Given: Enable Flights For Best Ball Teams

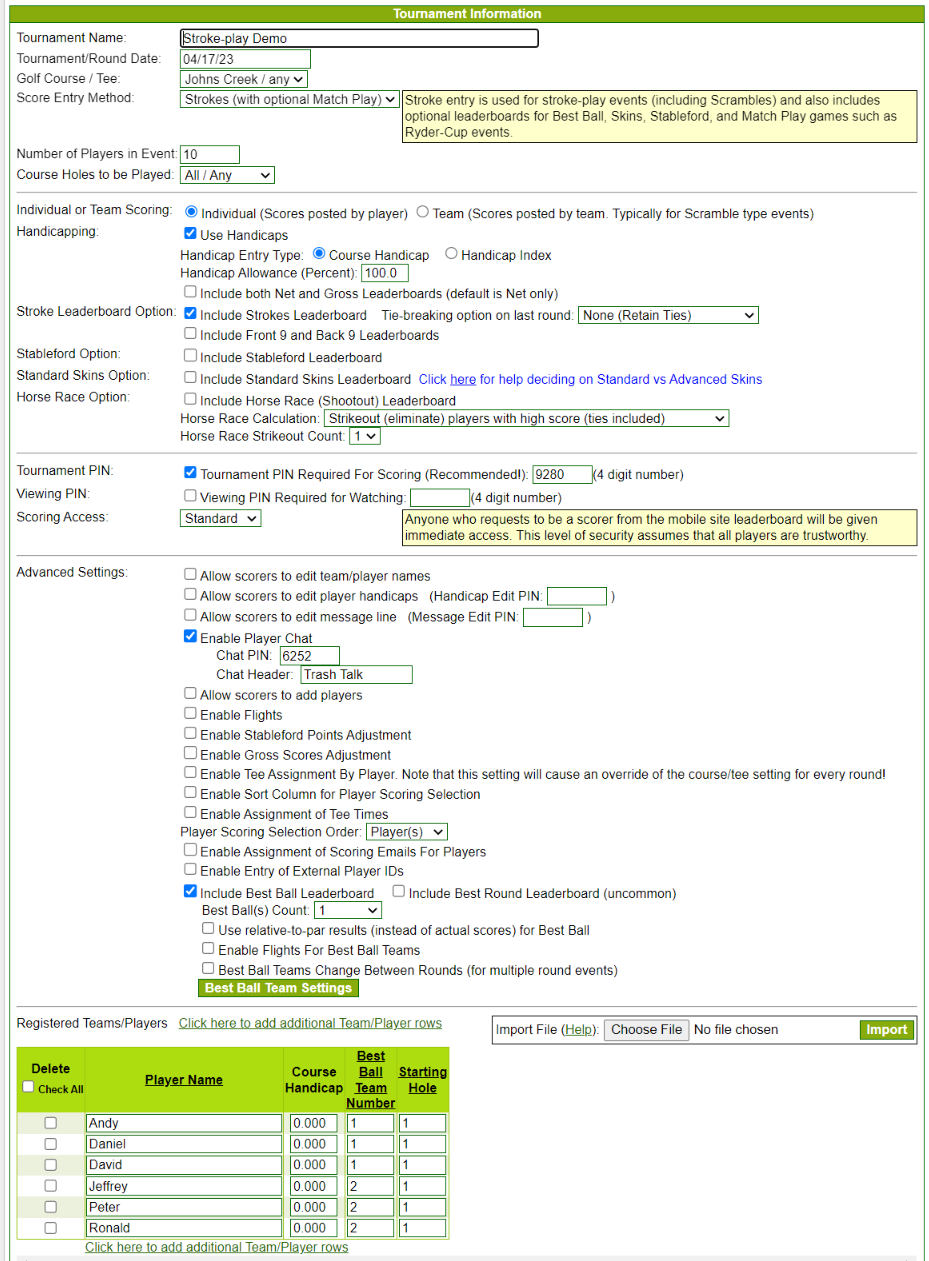Looking at the screenshot, I should pos(208,948).
